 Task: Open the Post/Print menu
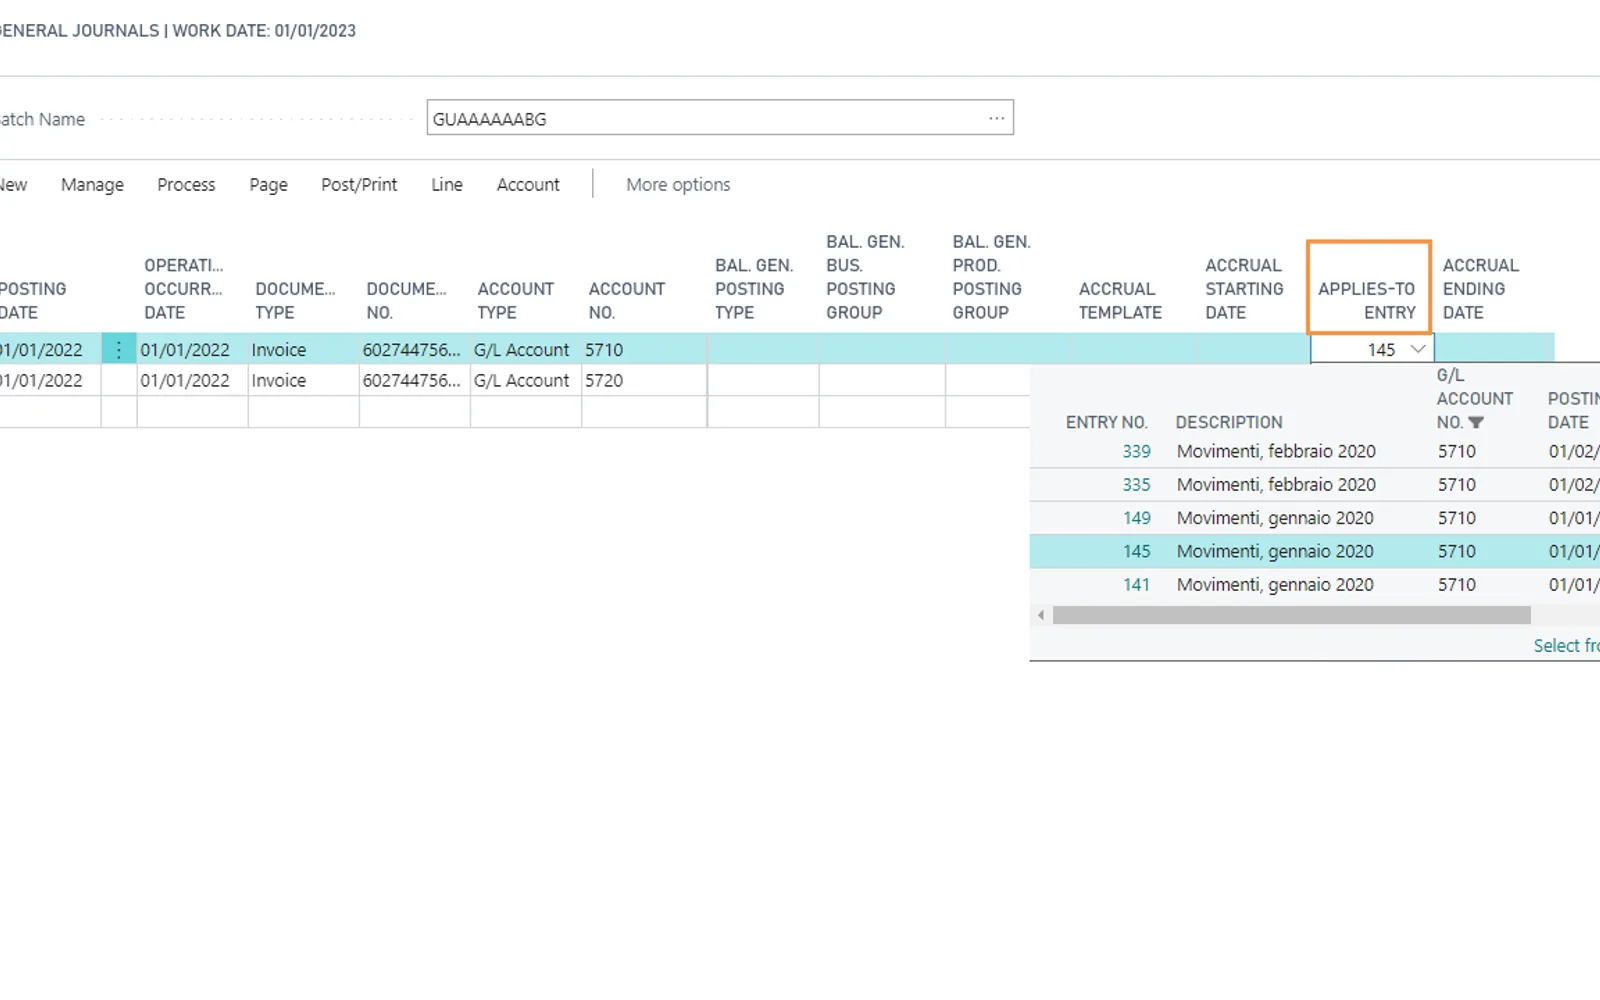(x=359, y=185)
